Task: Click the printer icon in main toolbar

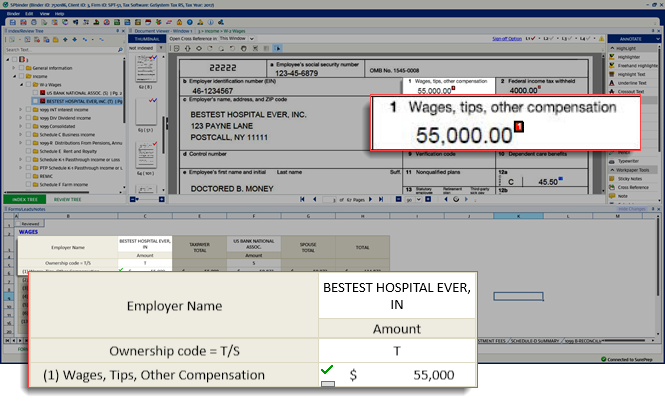Action: pos(34,22)
